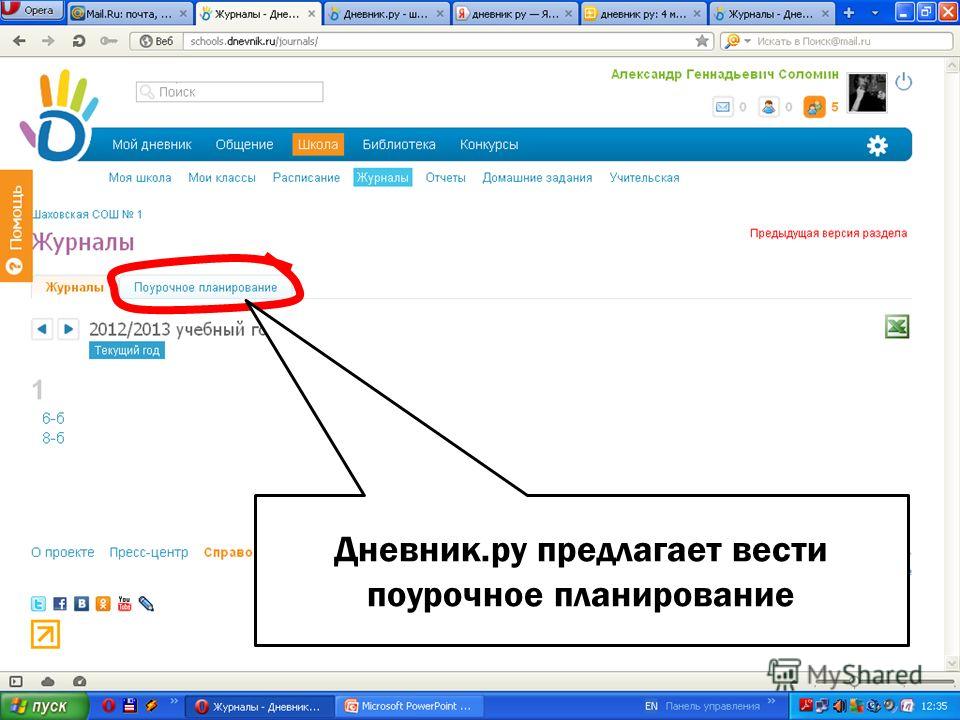The image size is (960, 720).
Task: Open Отчеты submenu link
Action: (446, 178)
